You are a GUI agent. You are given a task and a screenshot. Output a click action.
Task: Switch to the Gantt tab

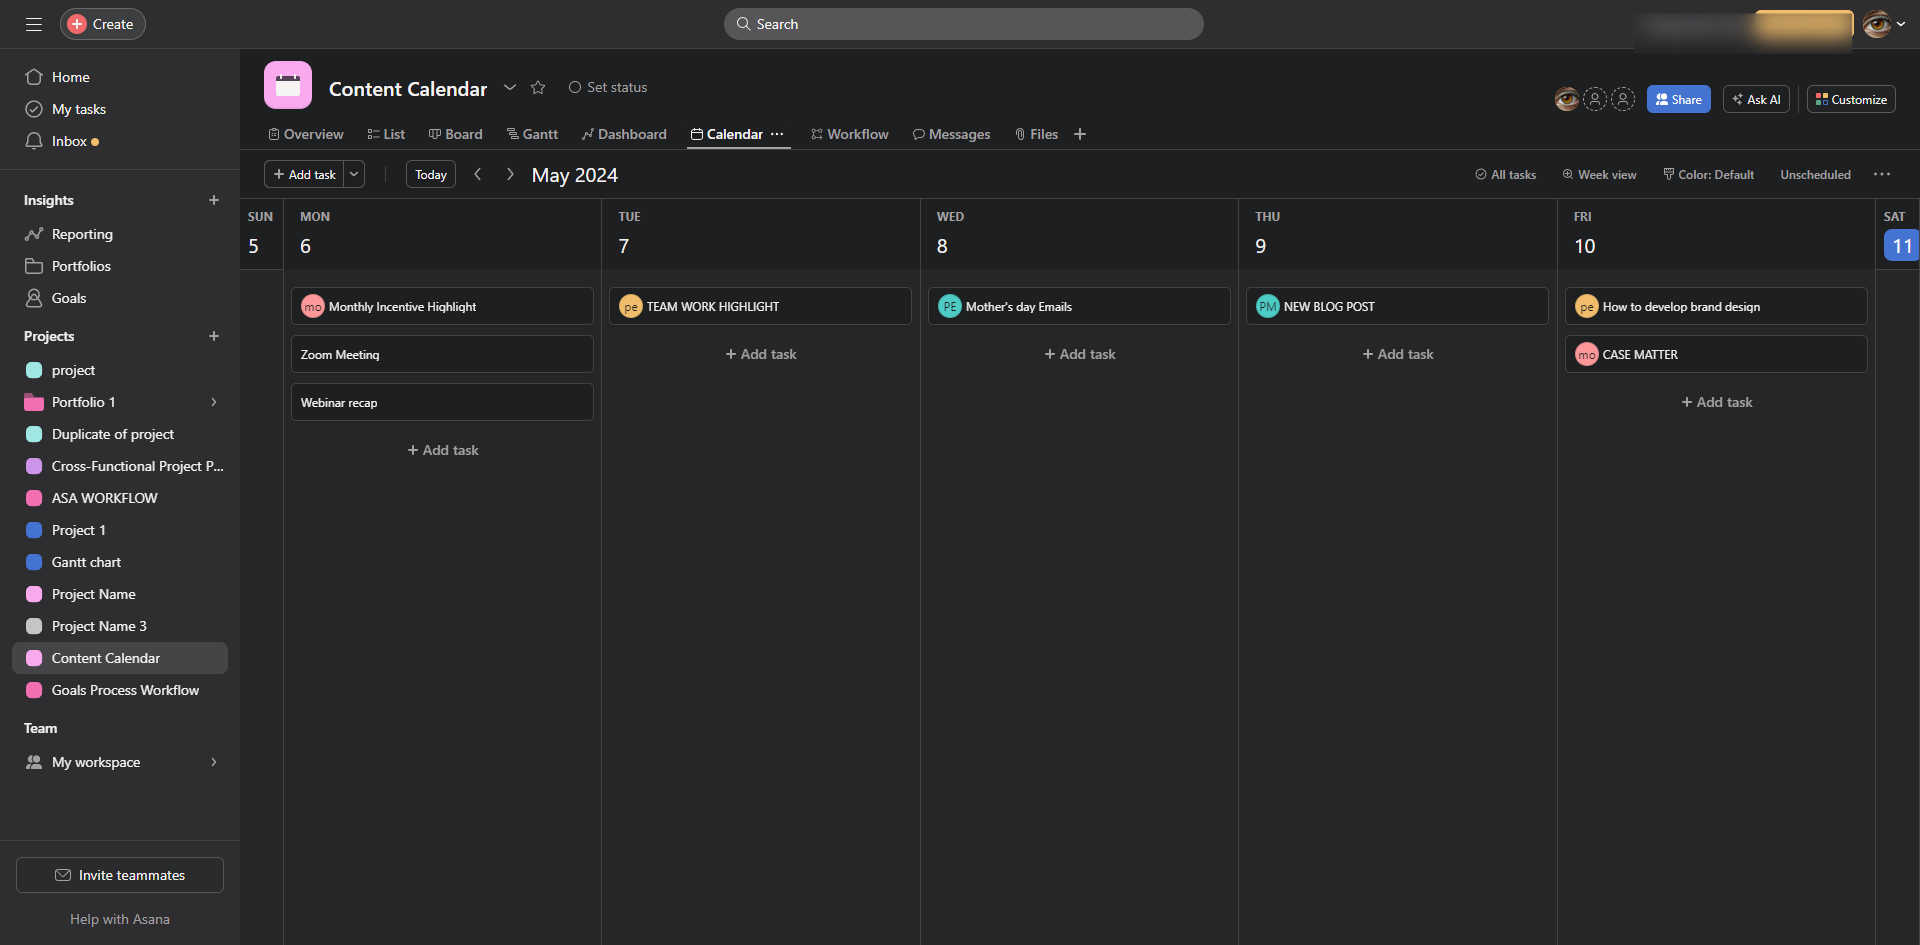[x=532, y=134]
